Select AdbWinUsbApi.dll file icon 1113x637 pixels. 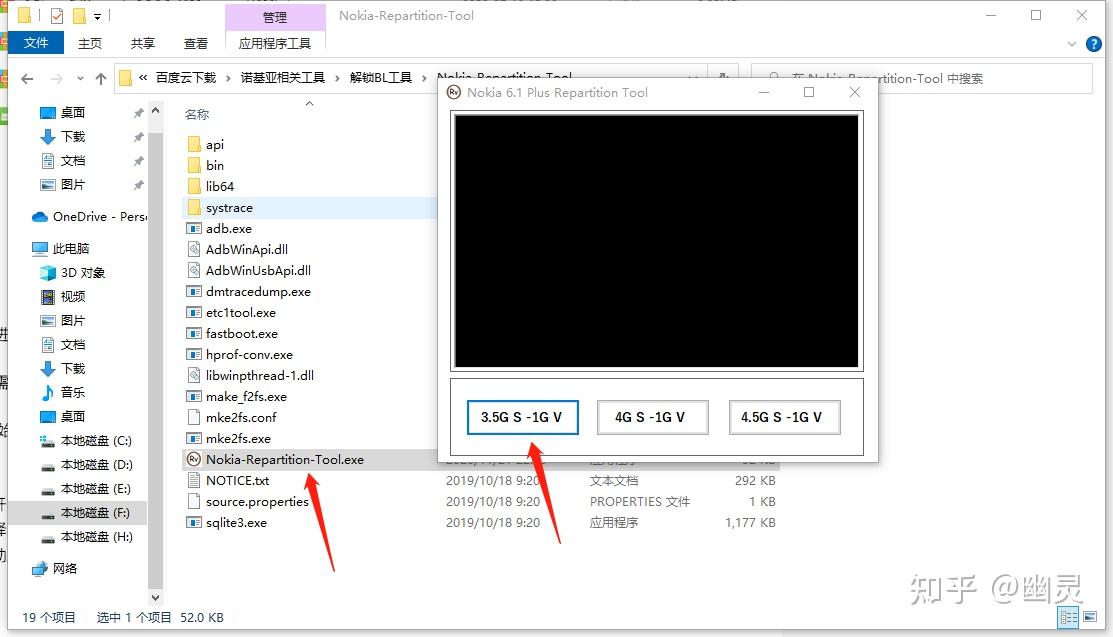(x=194, y=271)
